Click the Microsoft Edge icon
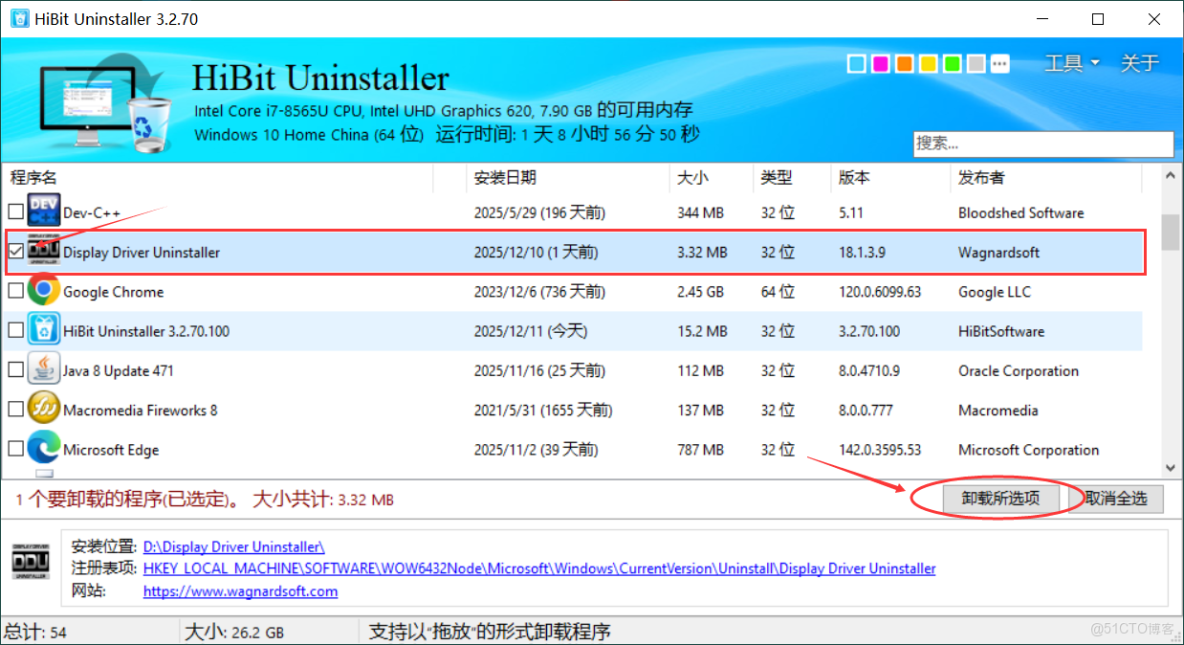The image size is (1184, 645). [44, 449]
